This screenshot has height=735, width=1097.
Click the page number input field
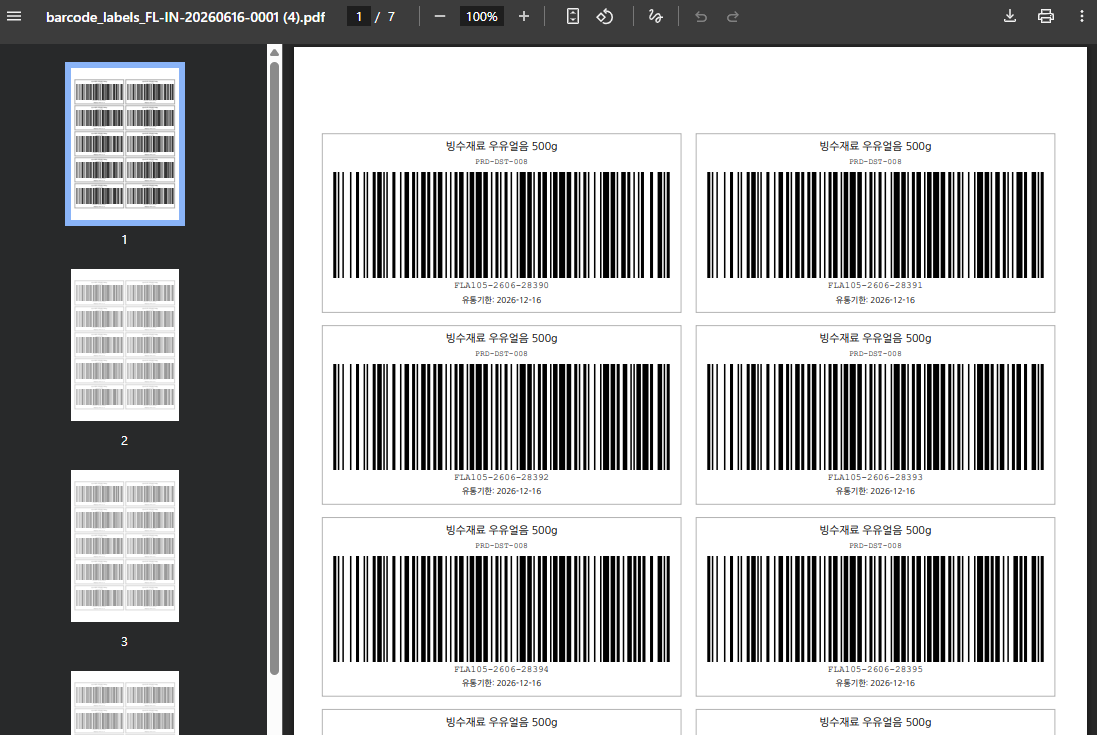[x=359, y=16]
